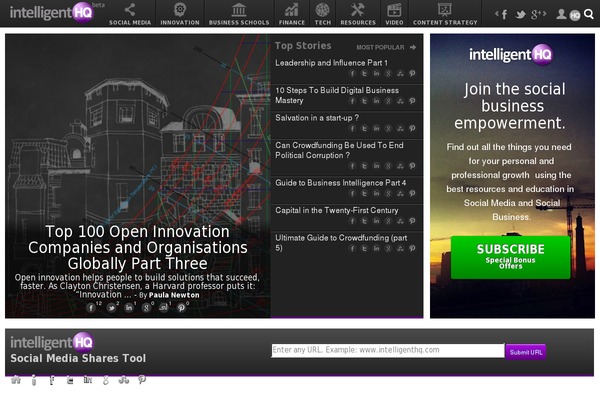Select Pinterest icon below shares tool
600x400 pixels.
click(142, 380)
